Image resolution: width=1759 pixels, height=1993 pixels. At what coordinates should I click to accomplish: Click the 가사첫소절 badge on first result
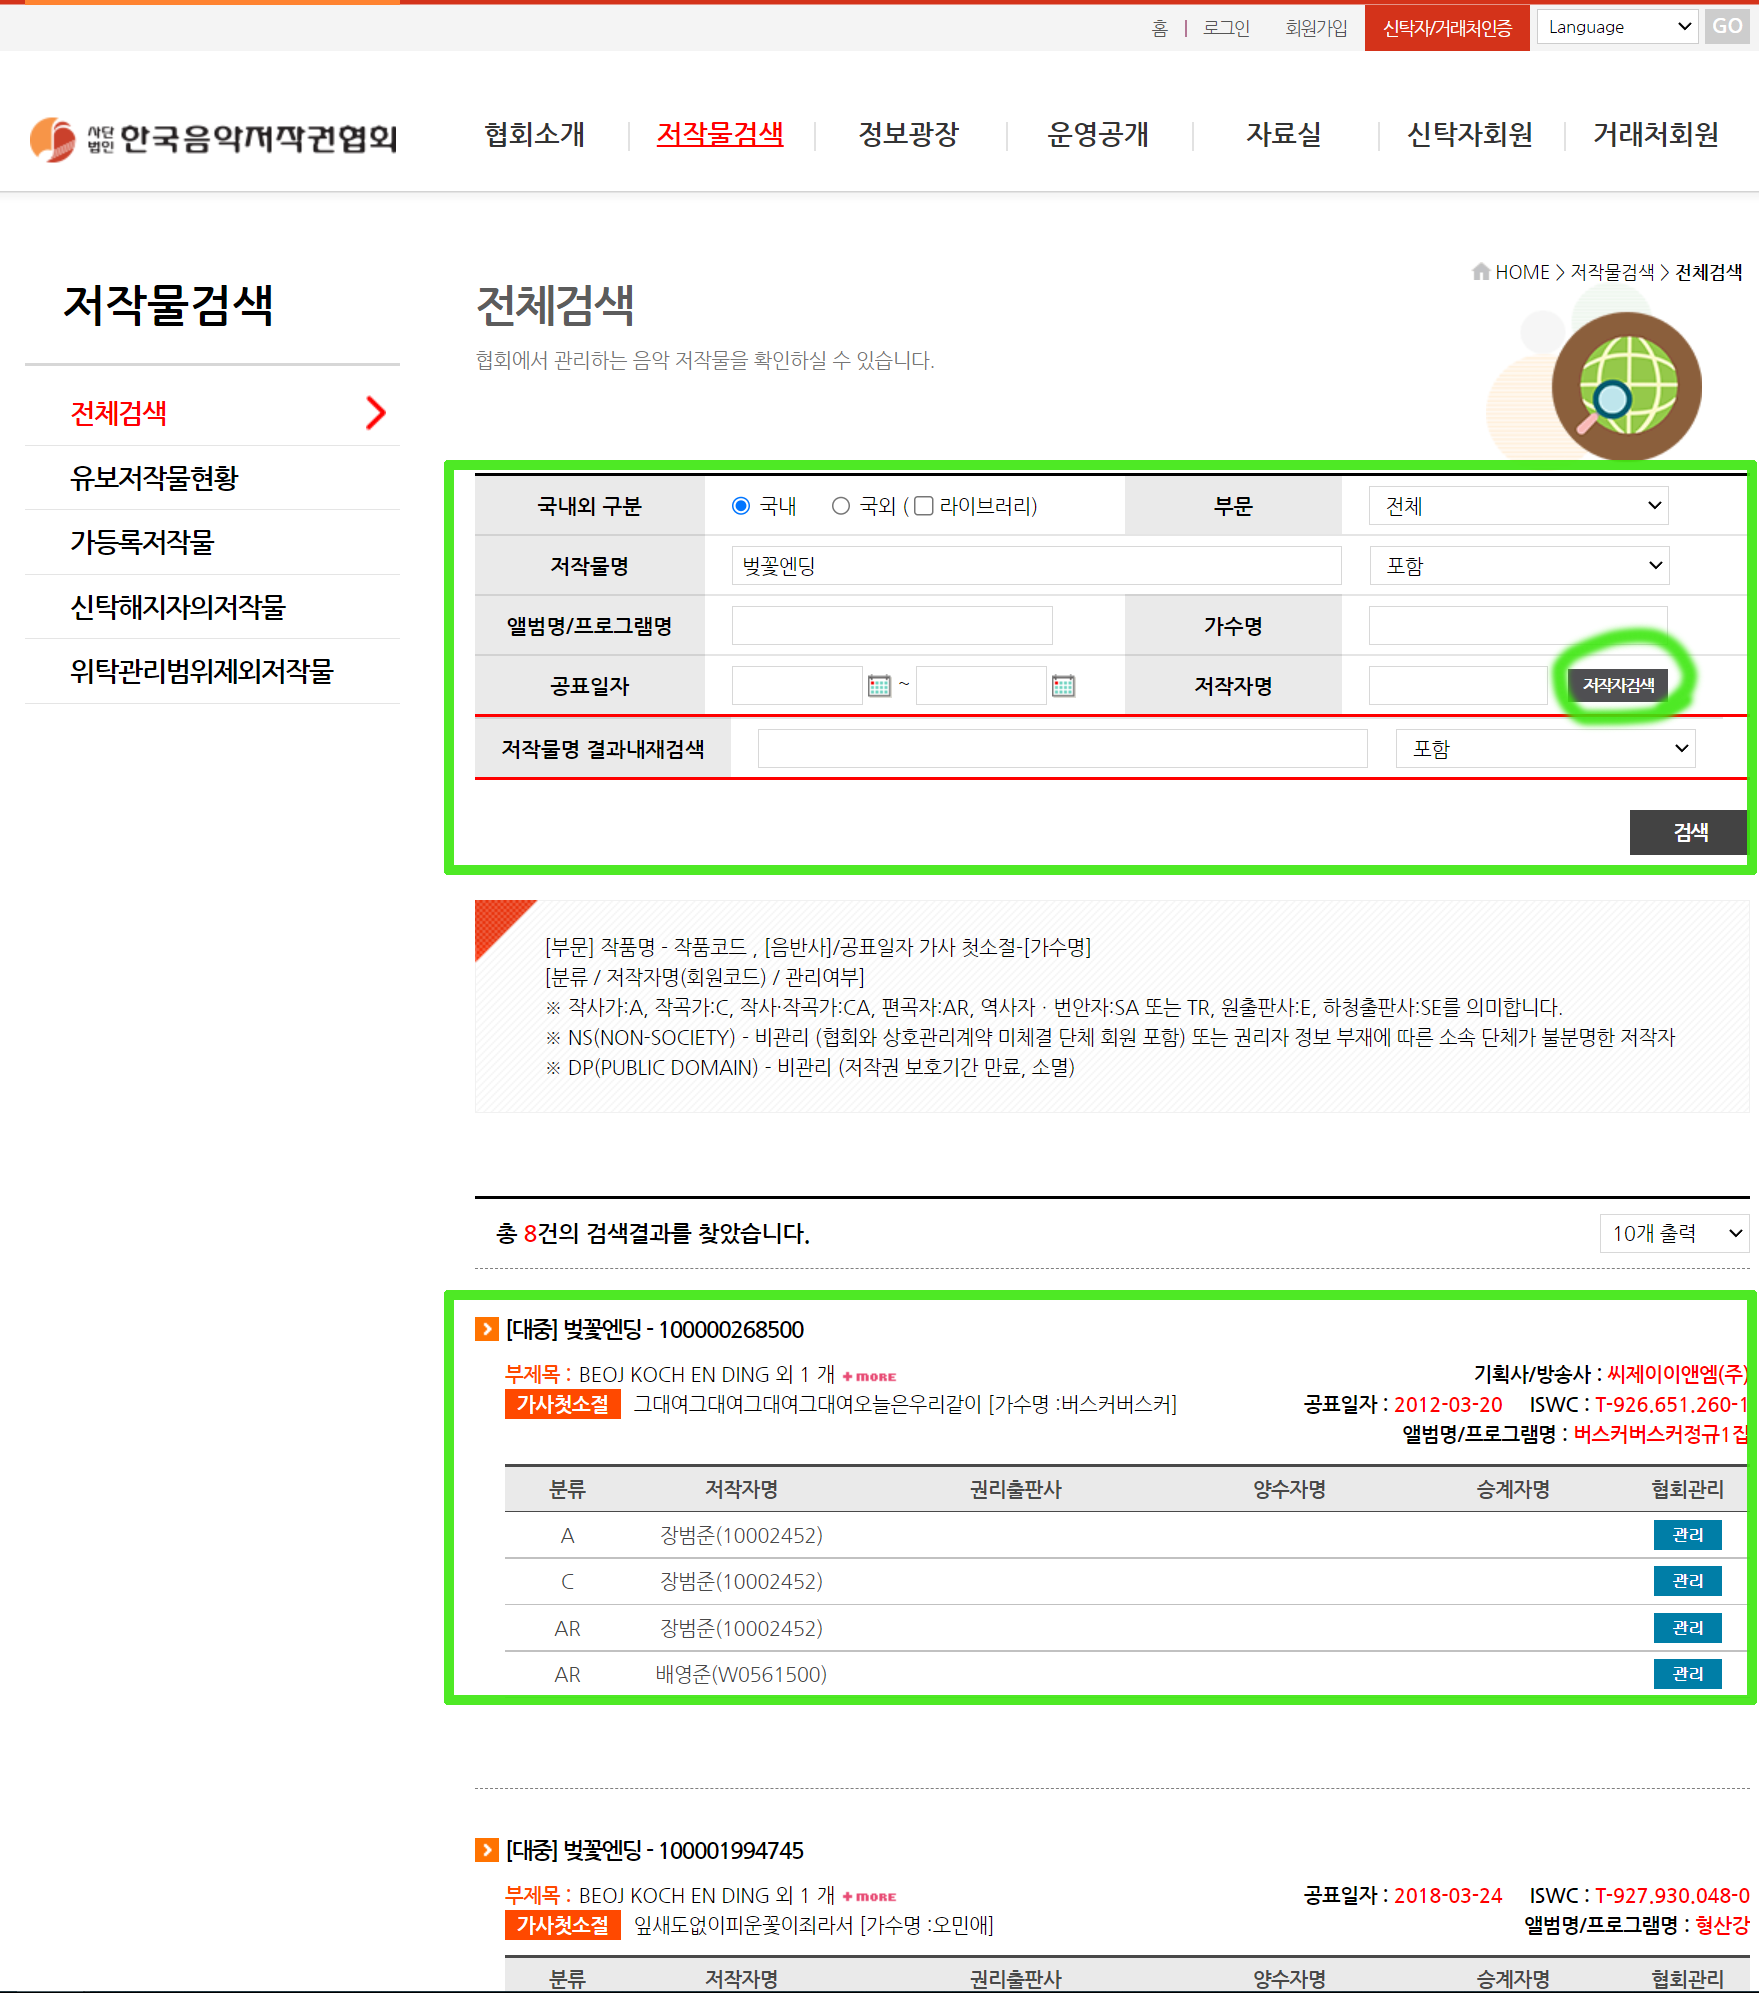point(563,1404)
